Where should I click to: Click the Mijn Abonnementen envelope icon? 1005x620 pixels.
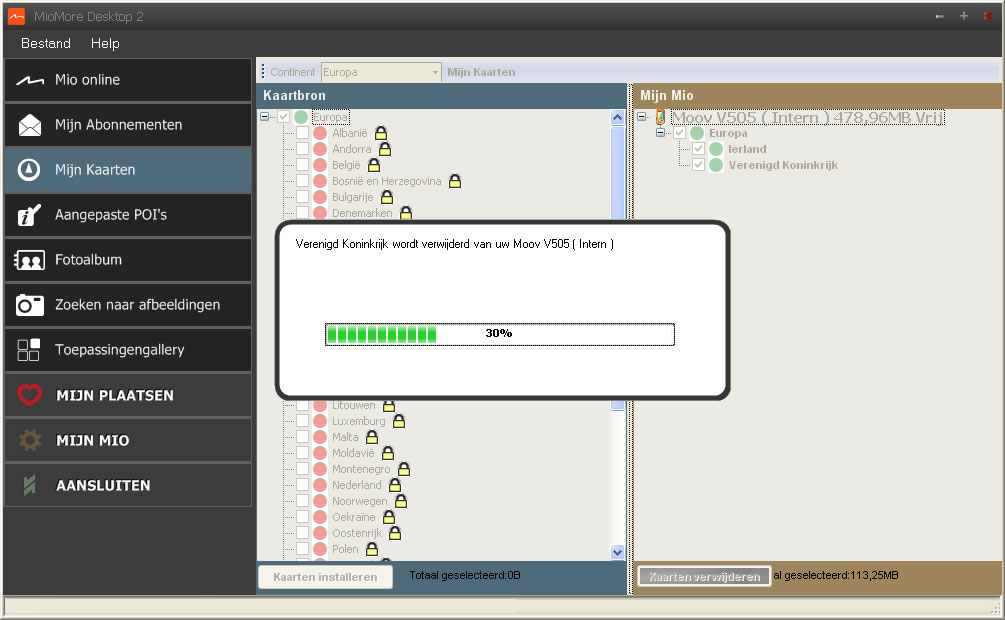pos(29,125)
